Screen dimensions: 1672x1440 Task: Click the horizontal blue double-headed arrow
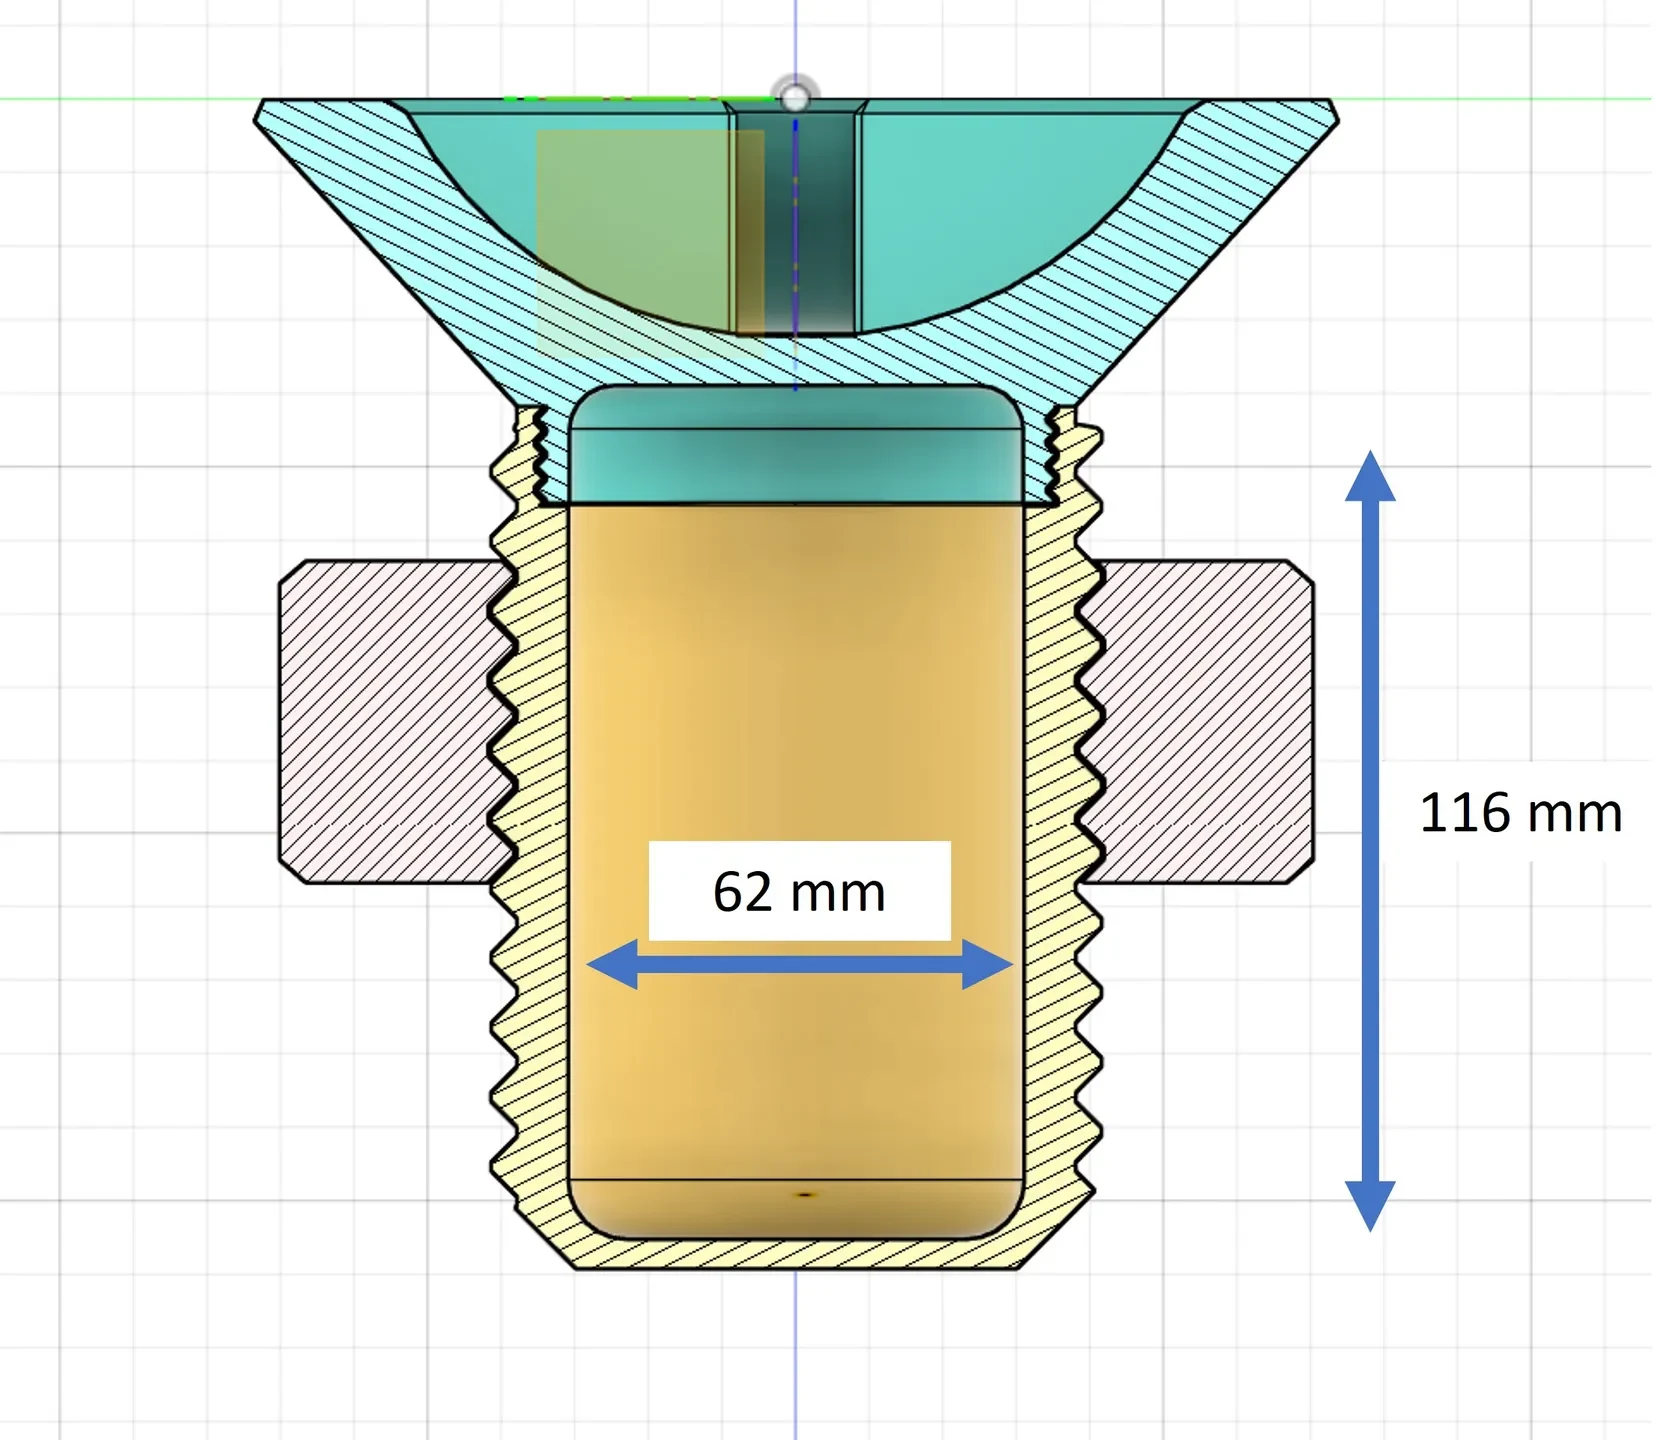(x=799, y=964)
